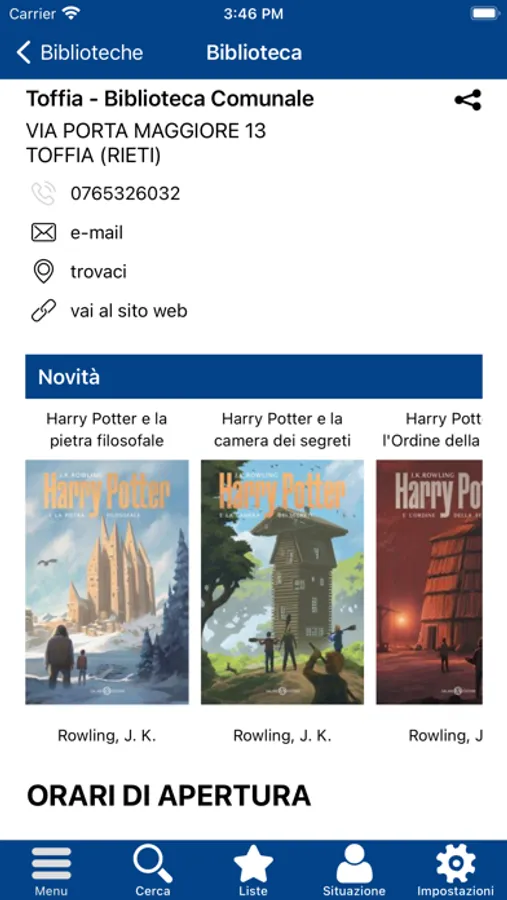Tap the e-mail link text

[96, 232]
